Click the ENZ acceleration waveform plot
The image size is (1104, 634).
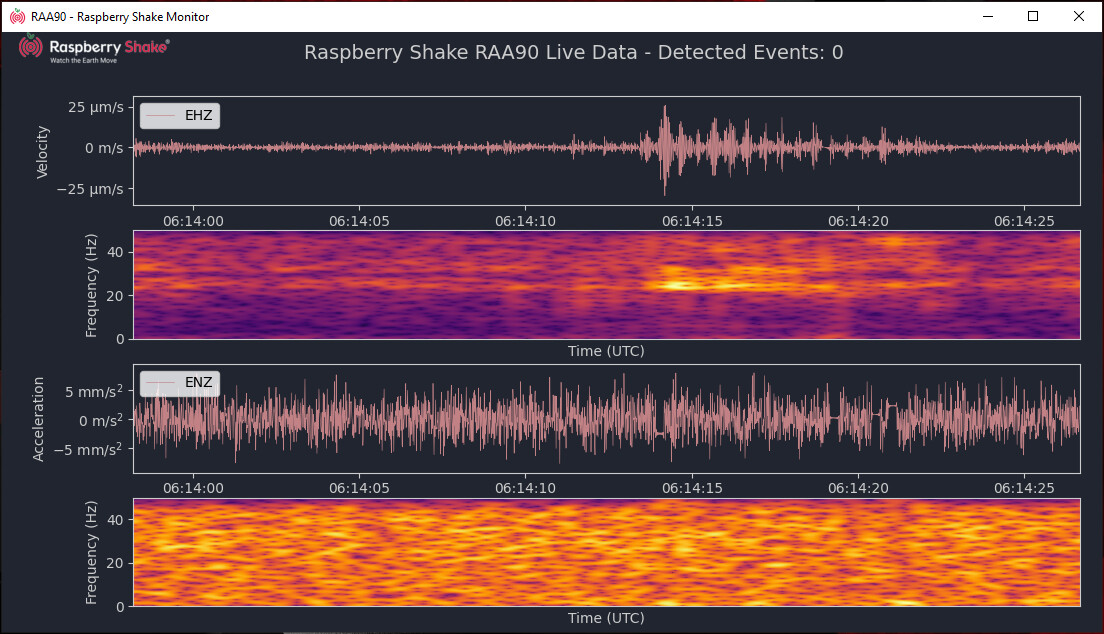click(606, 418)
